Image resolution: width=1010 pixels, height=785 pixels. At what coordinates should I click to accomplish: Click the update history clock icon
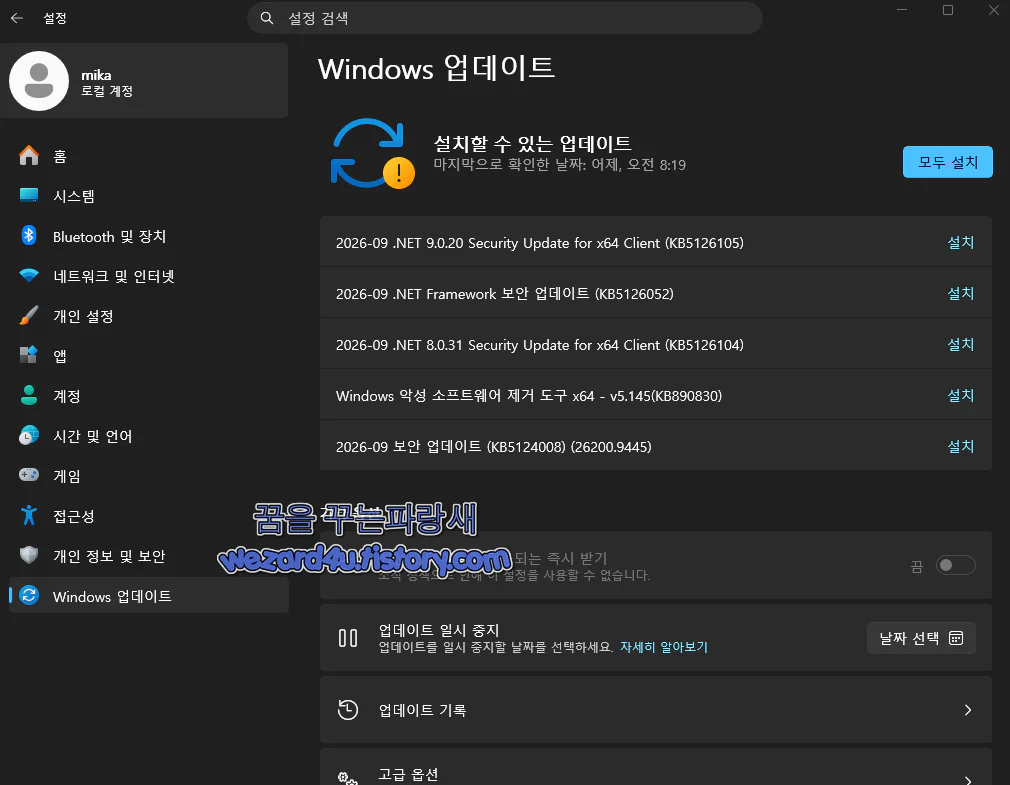tap(348, 710)
